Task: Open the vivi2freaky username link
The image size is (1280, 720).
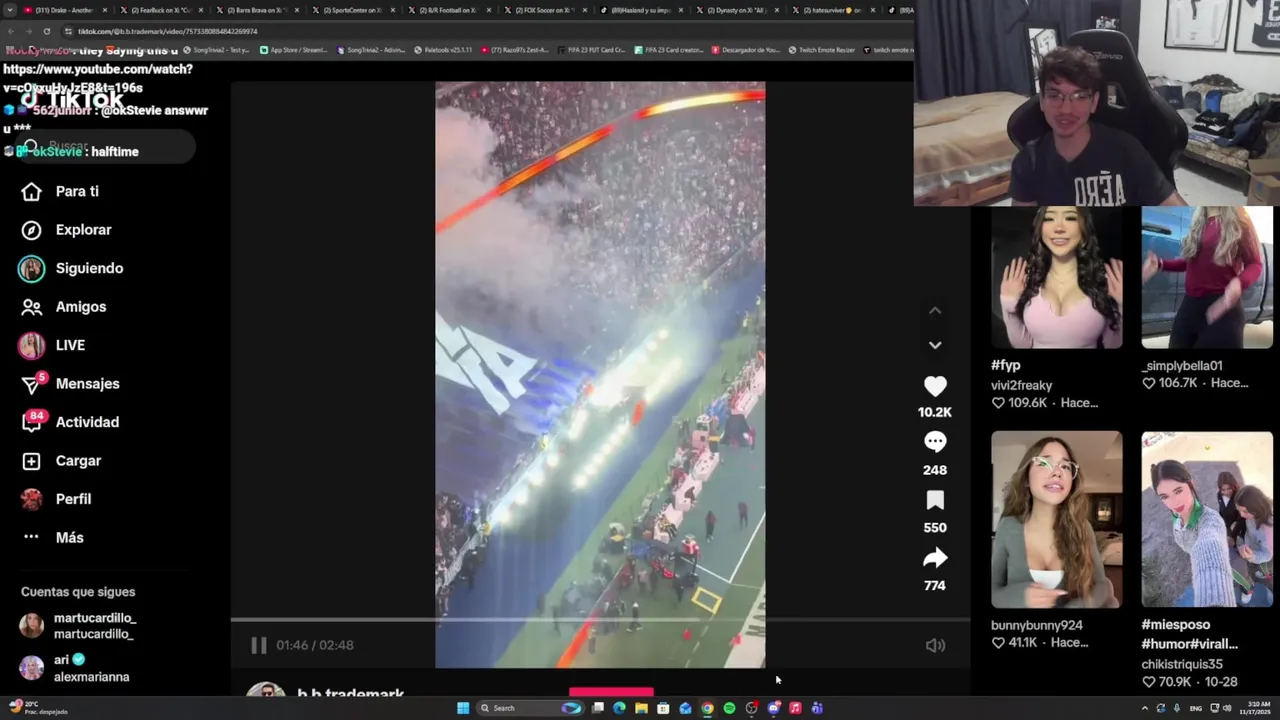Action: pos(1021,385)
